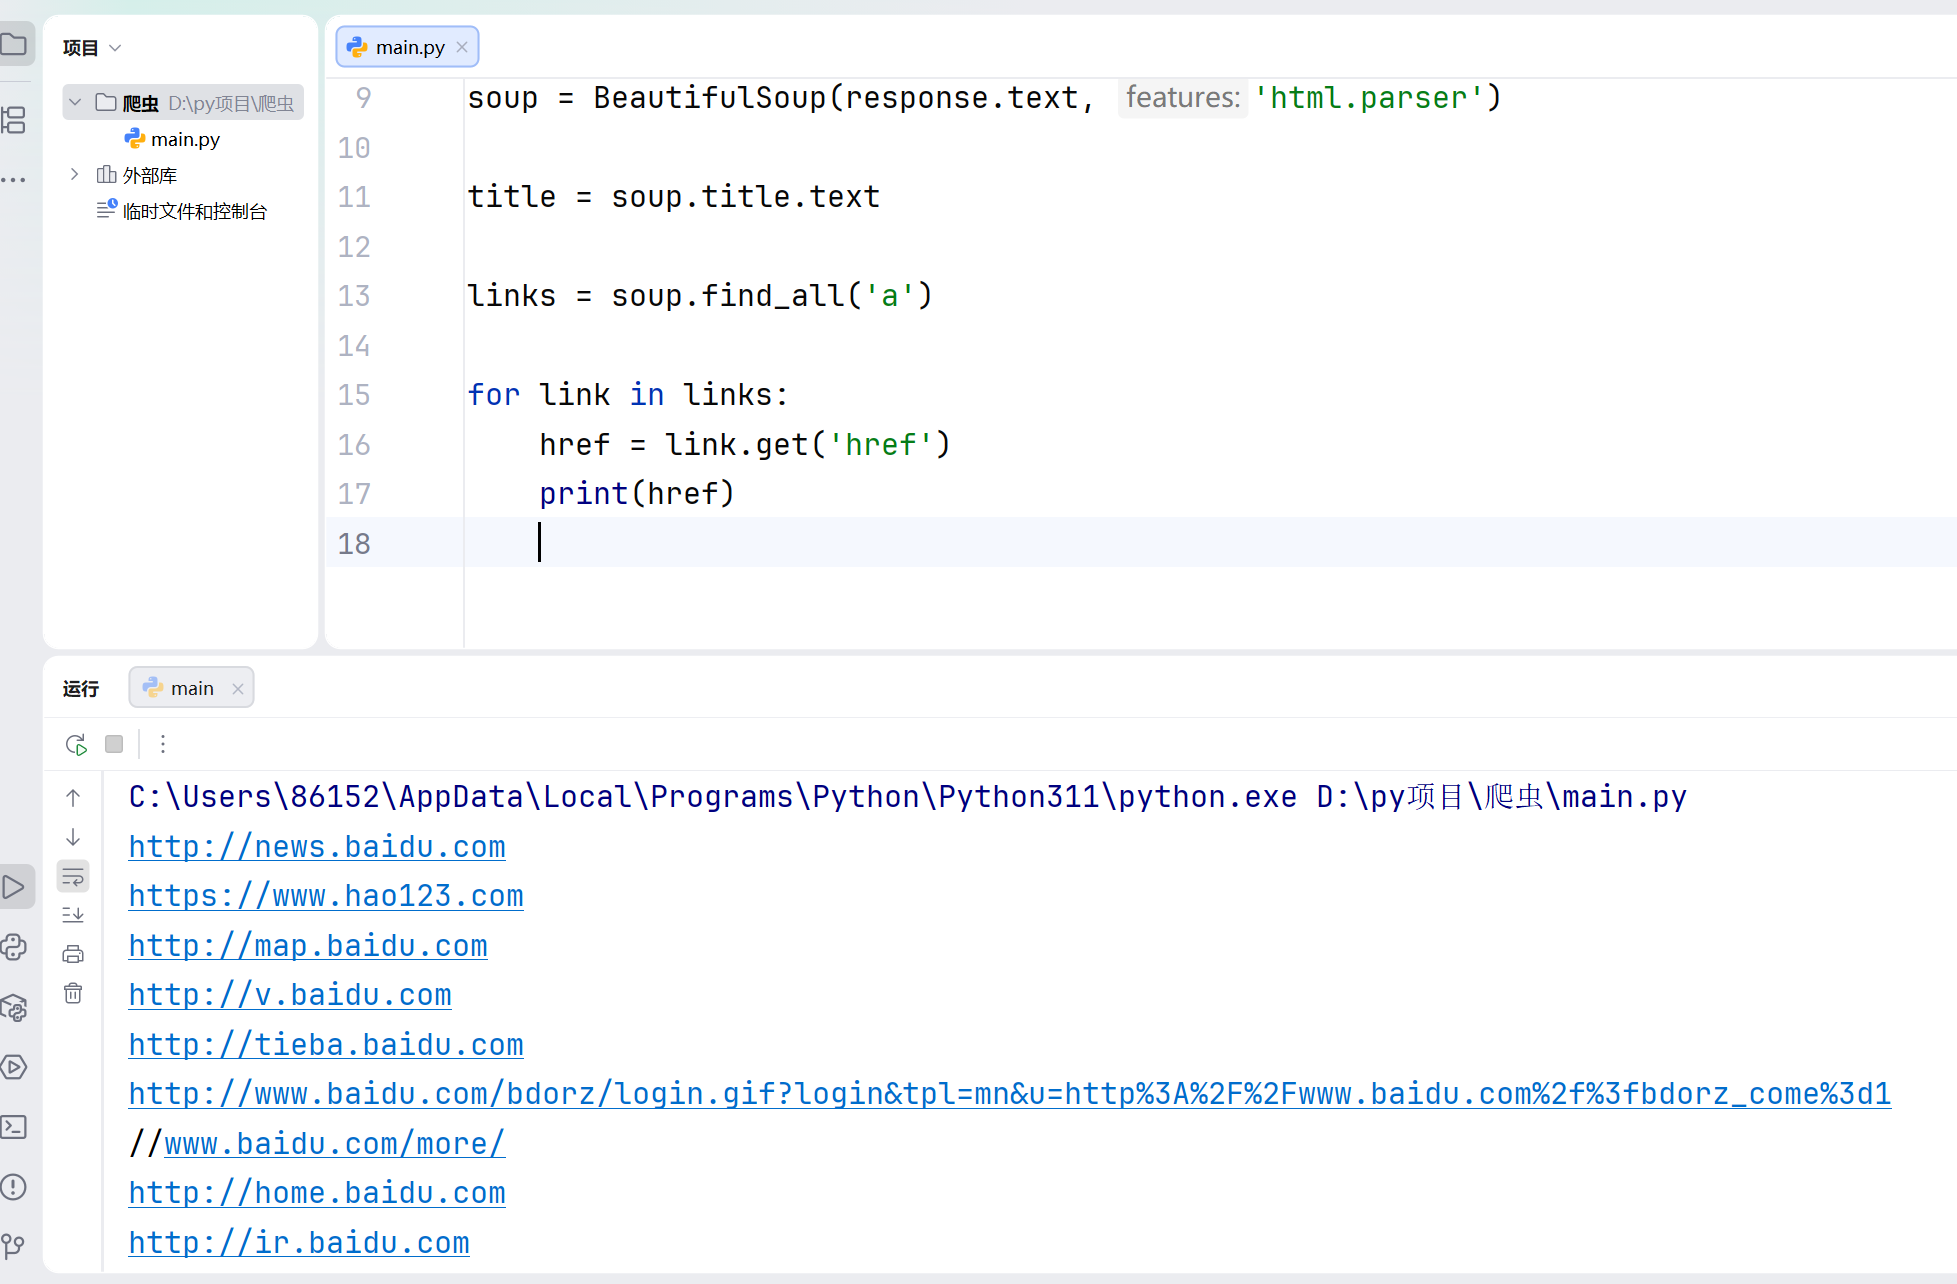This screenshot has width=1957, height=1284.
Task: Open the Problems tool window icon
Action: click(x=14, y=1187)
